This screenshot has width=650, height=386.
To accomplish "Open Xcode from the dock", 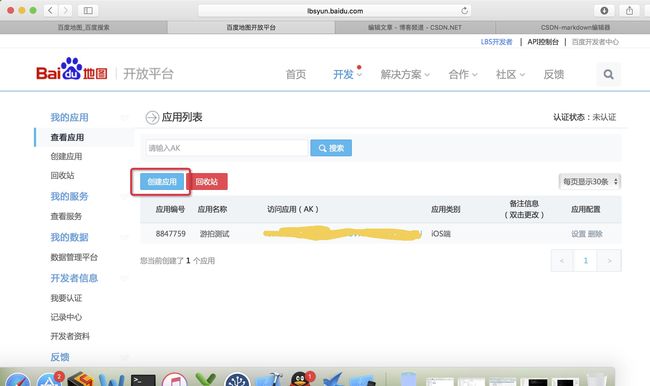I will click(269, 379).
